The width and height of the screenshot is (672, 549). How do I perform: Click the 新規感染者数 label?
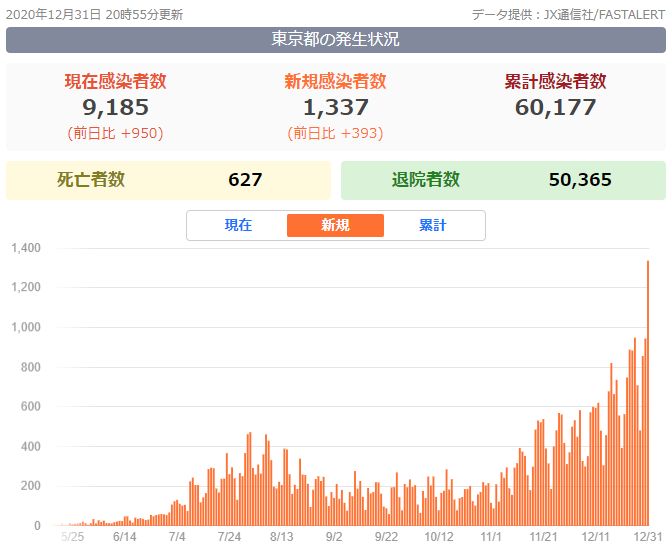click(x=336, y=81)
